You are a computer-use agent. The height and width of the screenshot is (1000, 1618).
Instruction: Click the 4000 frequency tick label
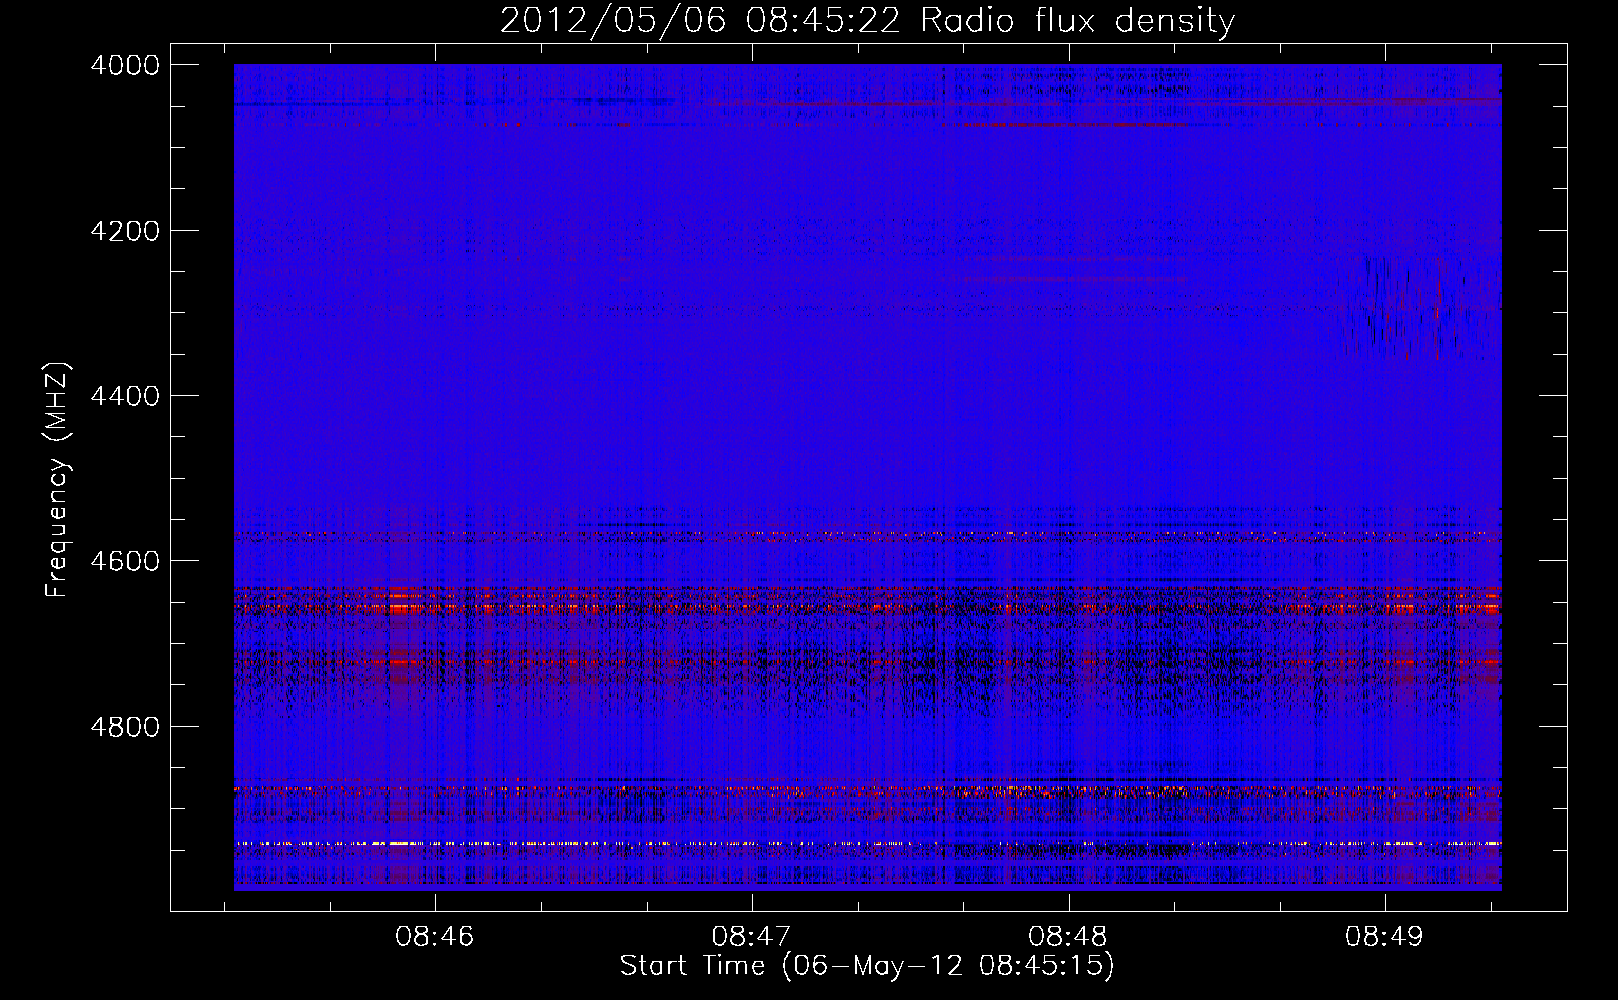(125, 65)
